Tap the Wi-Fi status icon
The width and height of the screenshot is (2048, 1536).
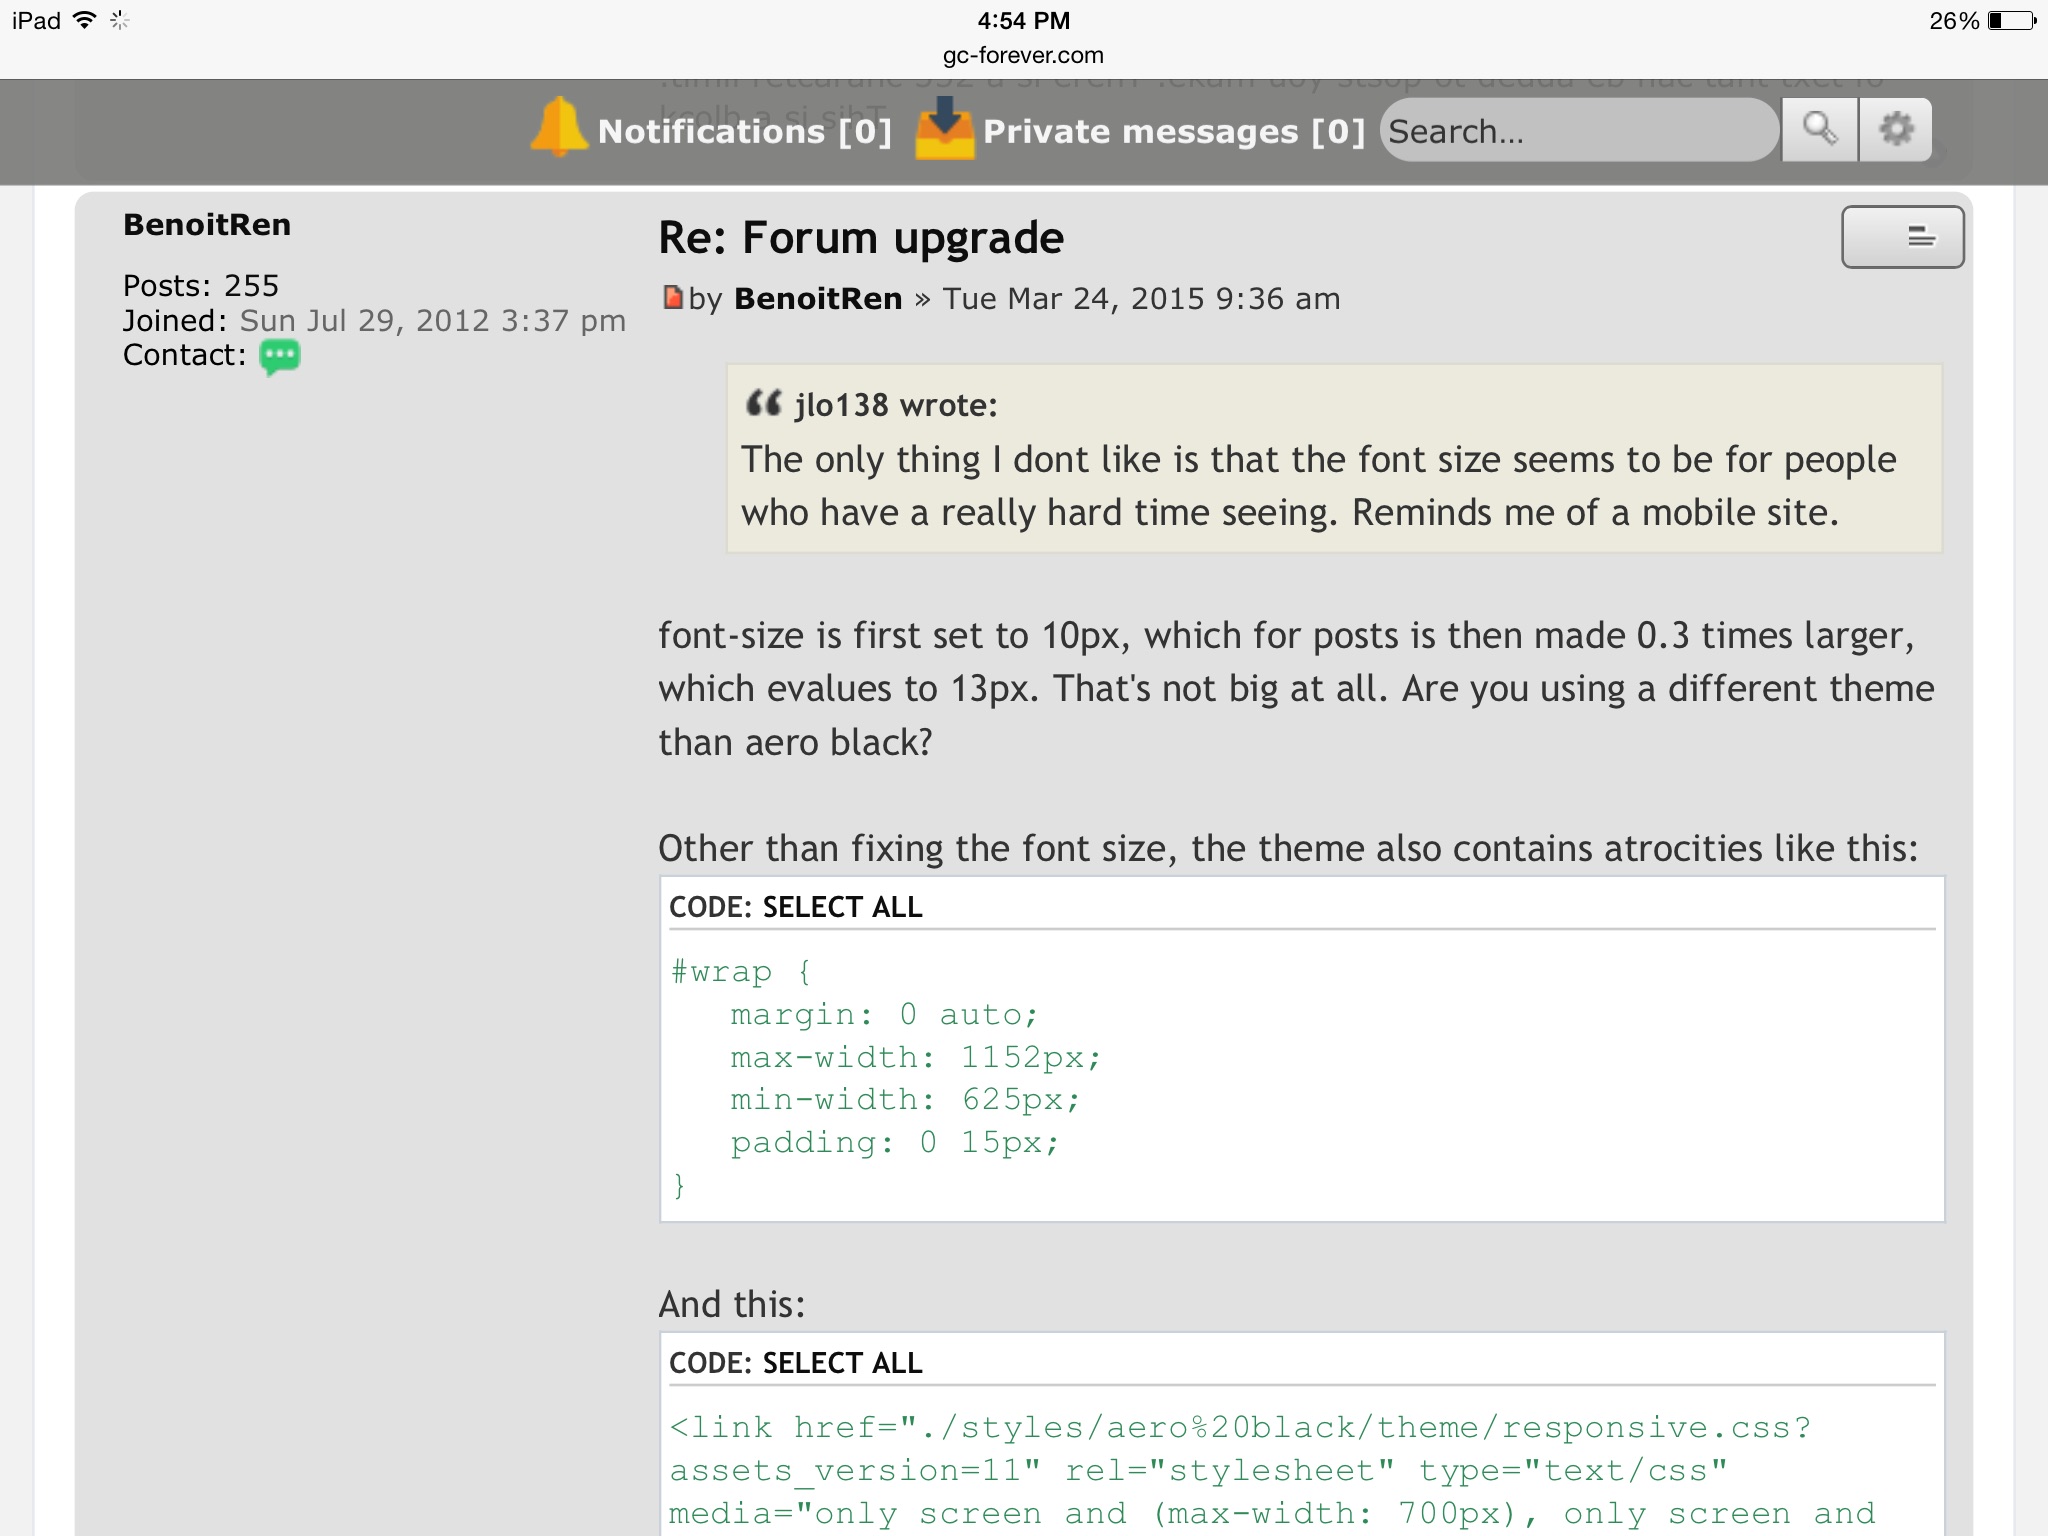pos(85,20)
